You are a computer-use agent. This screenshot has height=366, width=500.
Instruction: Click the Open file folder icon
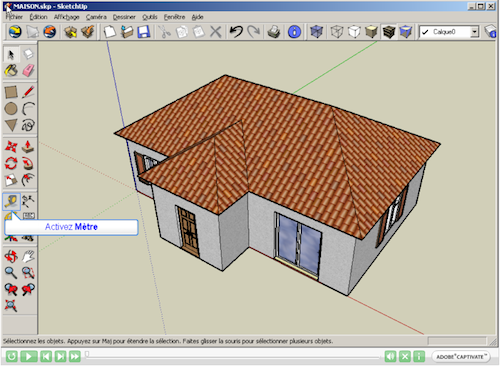[x=127, y=32]
